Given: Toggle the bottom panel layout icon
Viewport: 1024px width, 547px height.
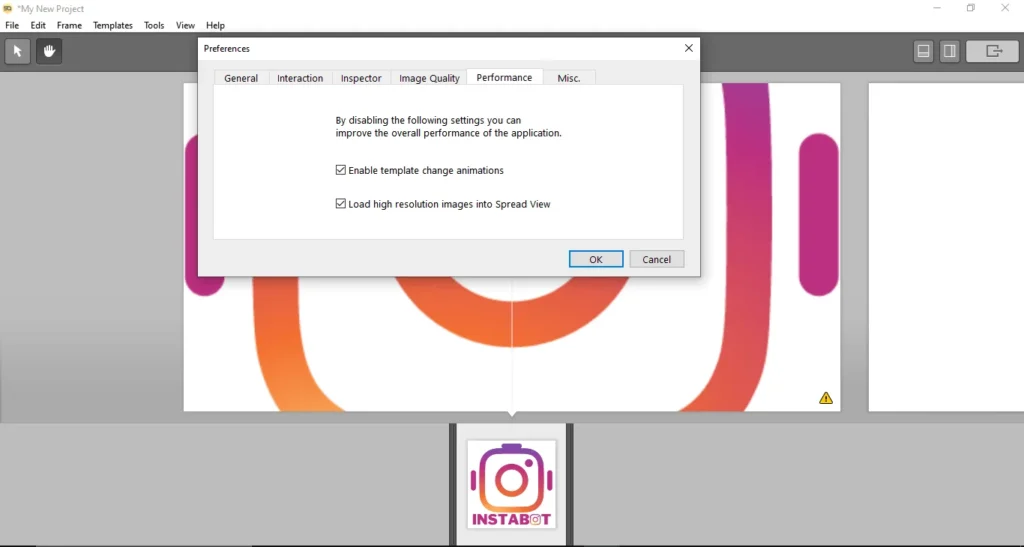Looking at the screenshot, I should click(x=923, y=51).
